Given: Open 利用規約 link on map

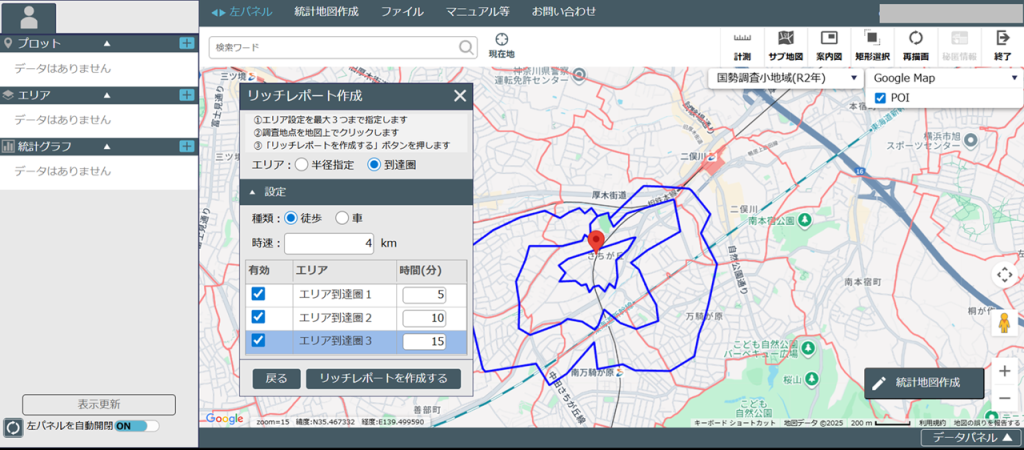Looking at the screenshot, I should pyautogui.click(x=934, y=423).
